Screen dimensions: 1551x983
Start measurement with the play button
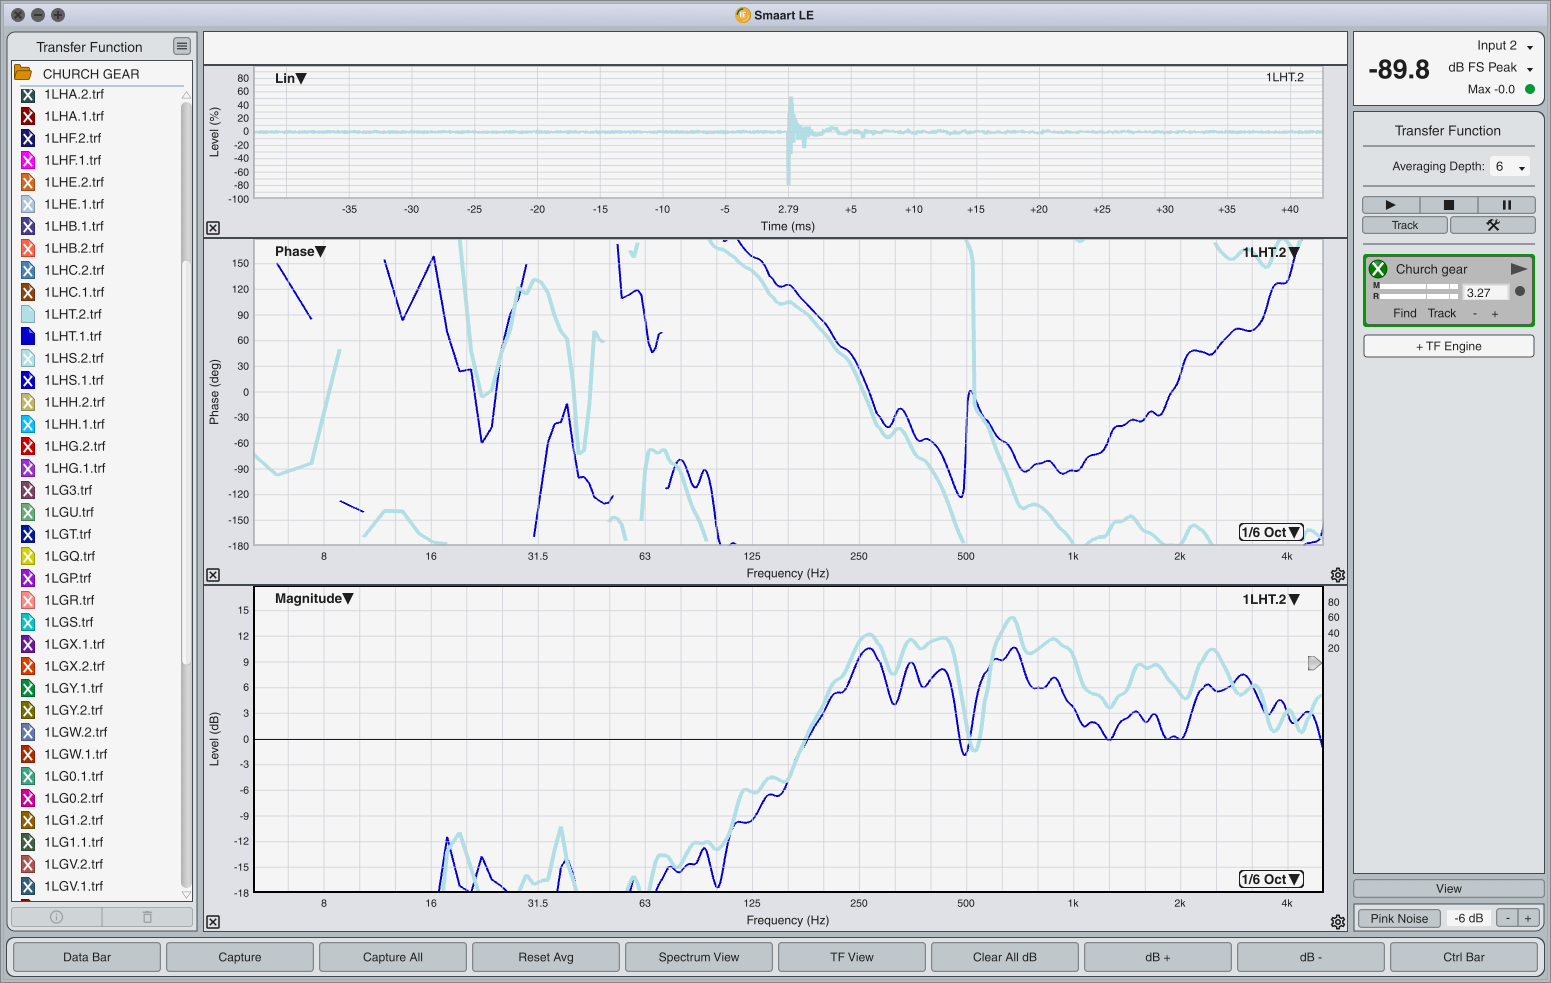(1391, 205)
